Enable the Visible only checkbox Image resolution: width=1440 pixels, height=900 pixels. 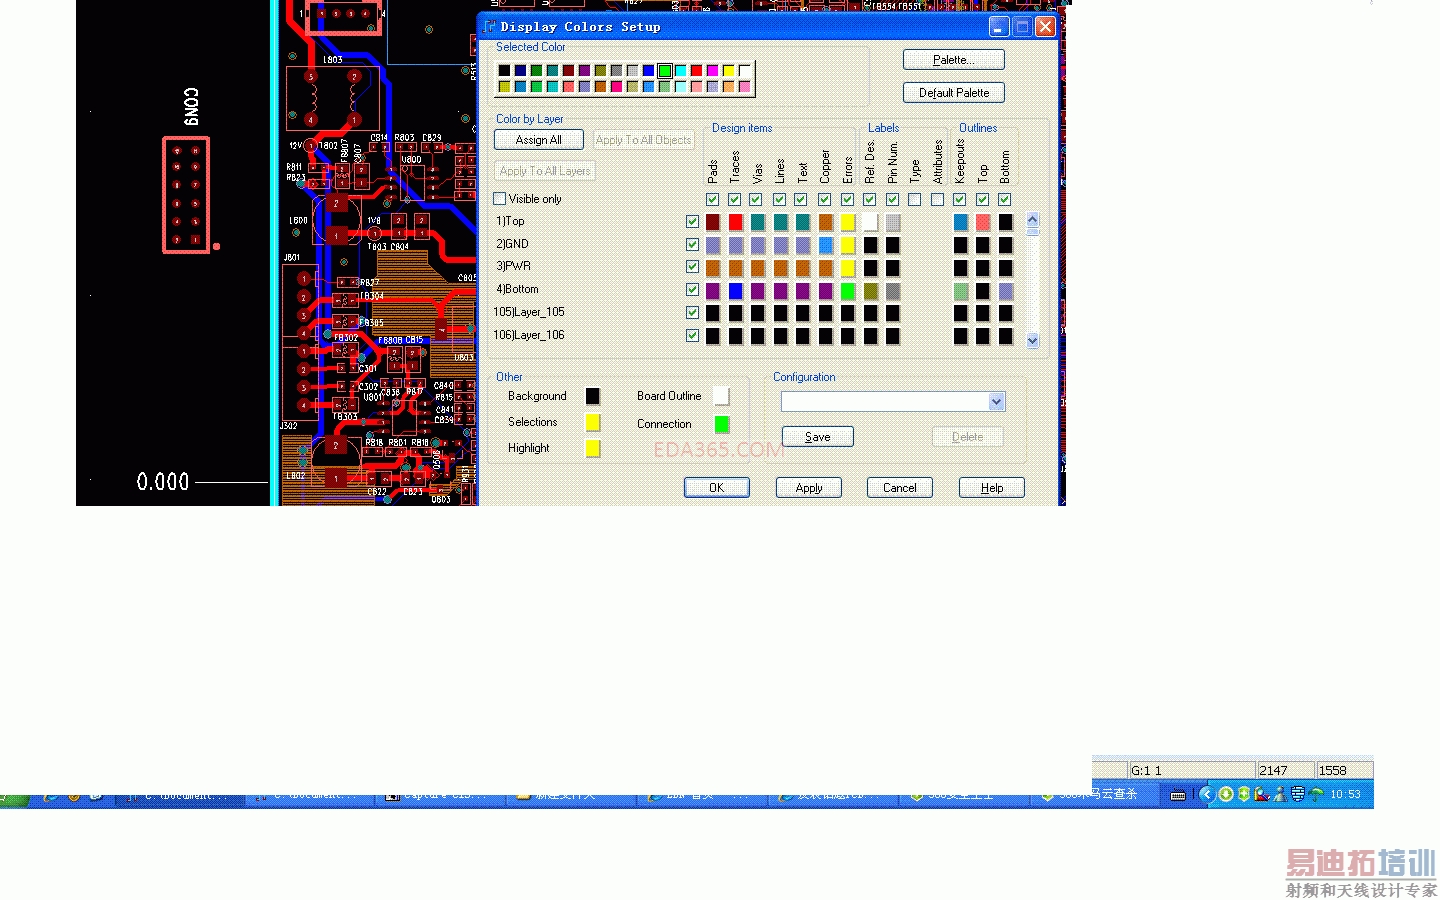pyautogui.click(x=500, y=199)
